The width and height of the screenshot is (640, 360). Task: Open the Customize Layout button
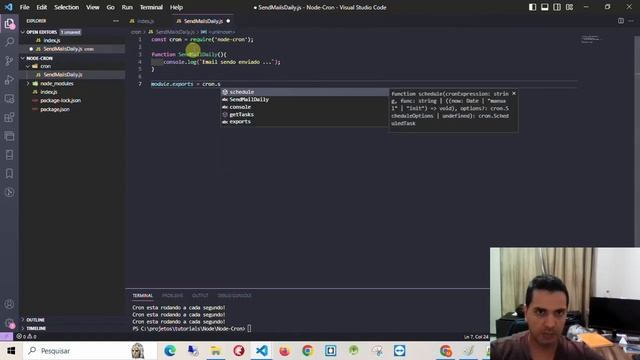(x=569, y=7)
